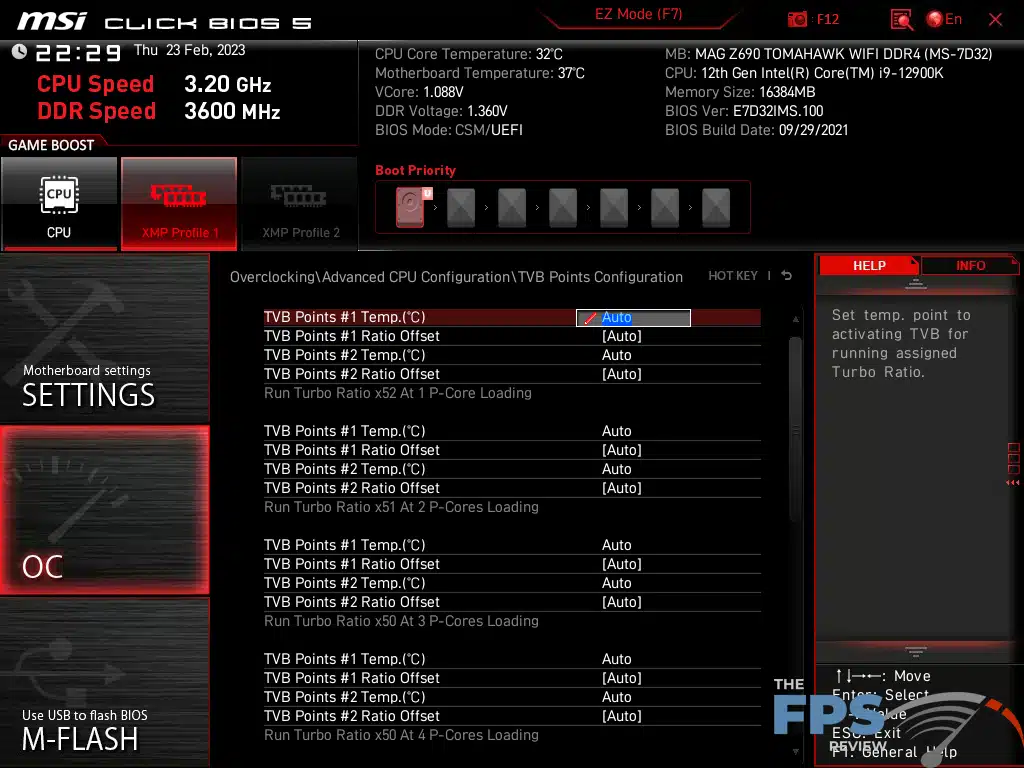Click the Memory Size 16384MB line
Image resolution: width=1024 pixels, height=768 pixels.
coord(740,92)
